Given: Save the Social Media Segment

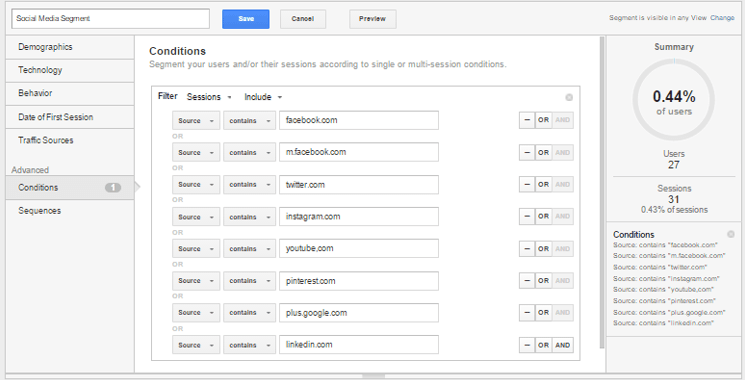Looking at the screenshot, I should [246, 19].
